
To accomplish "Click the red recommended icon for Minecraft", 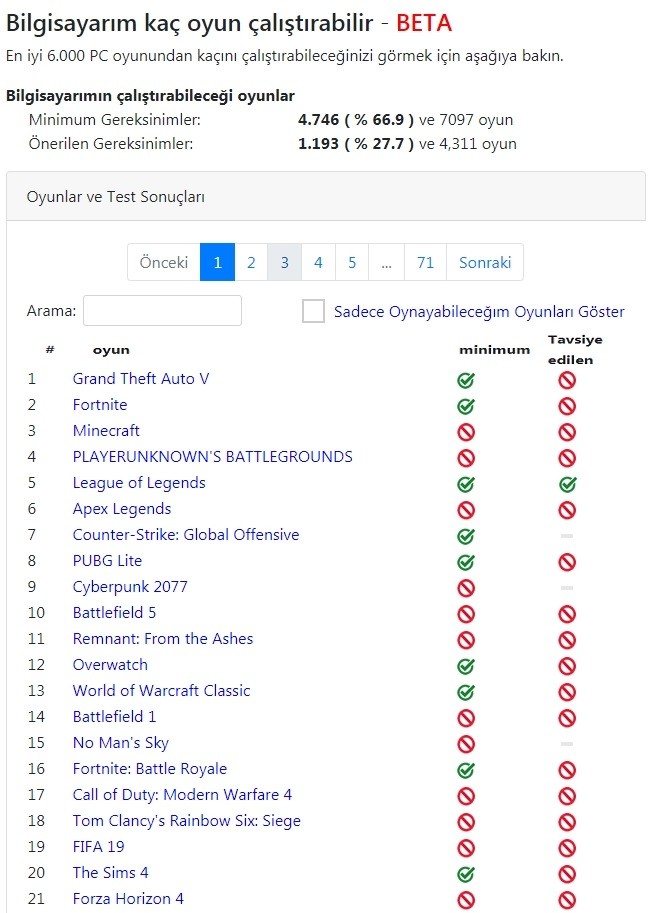I will [x=567, y=432].
